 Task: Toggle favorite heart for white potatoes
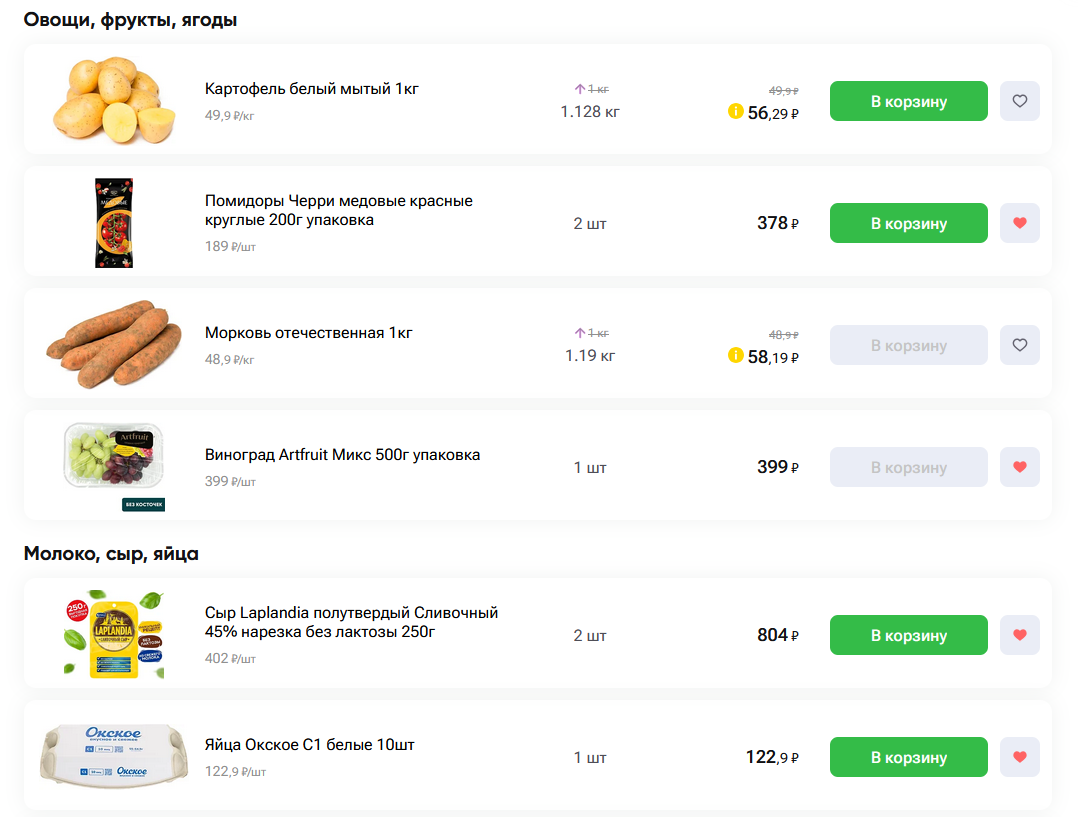click(x=1019, y=101)
